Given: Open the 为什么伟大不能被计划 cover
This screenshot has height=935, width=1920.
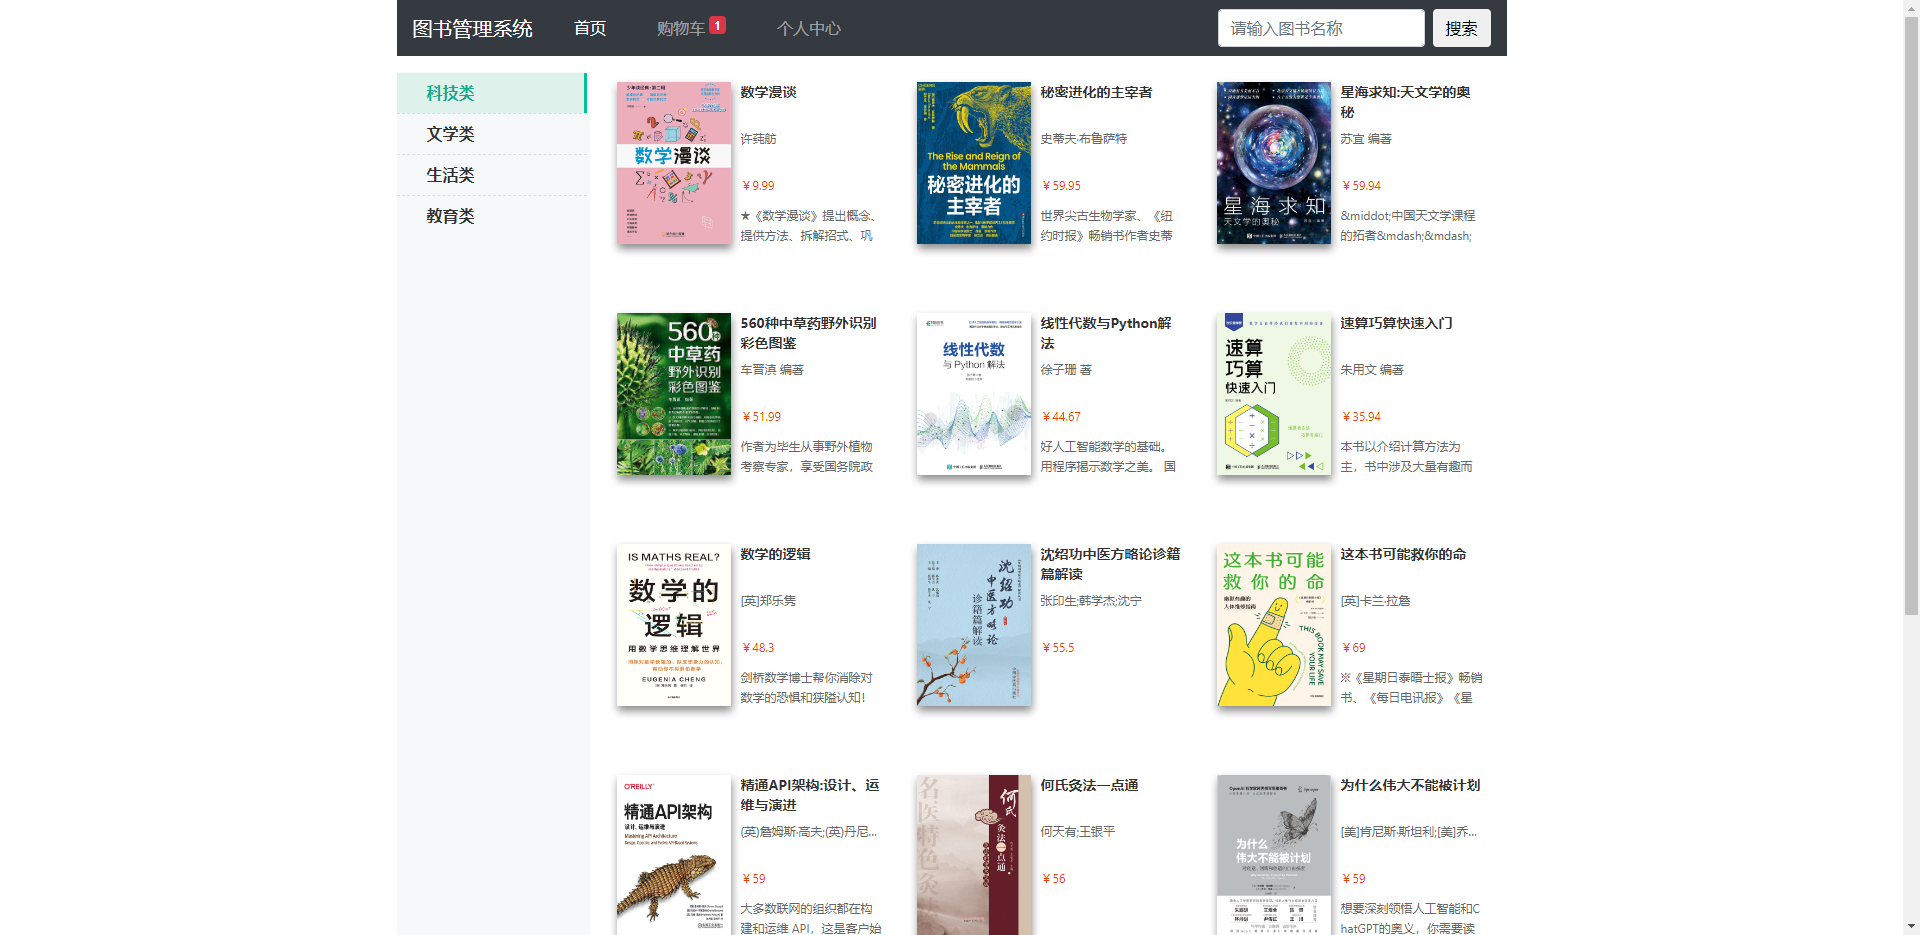Looking at the screenshot, I should pyautogui.click(x=1274, y=855).
